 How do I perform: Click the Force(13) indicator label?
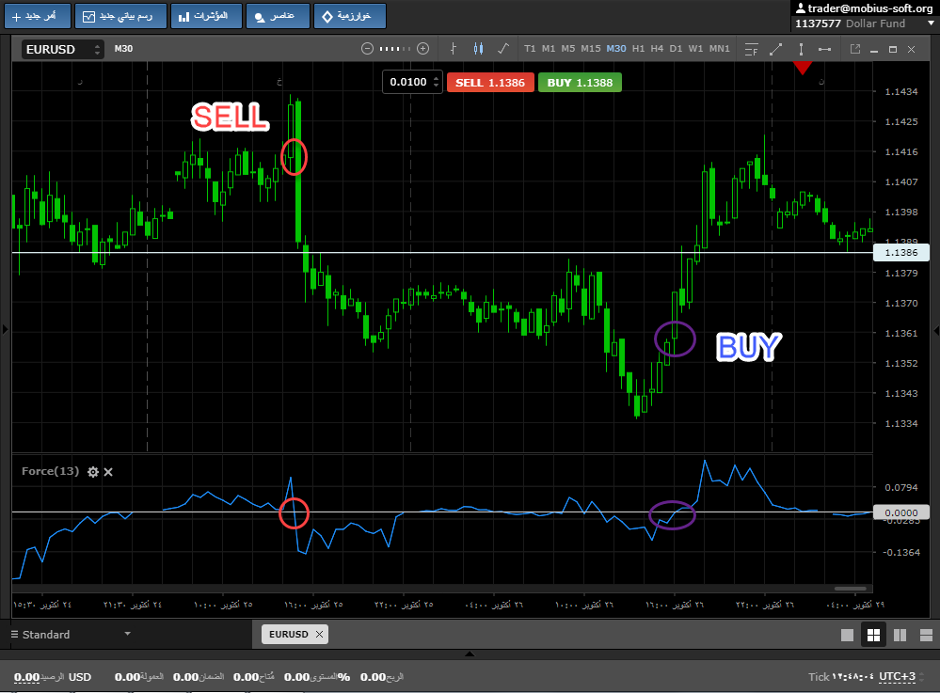tap(50, 471)
